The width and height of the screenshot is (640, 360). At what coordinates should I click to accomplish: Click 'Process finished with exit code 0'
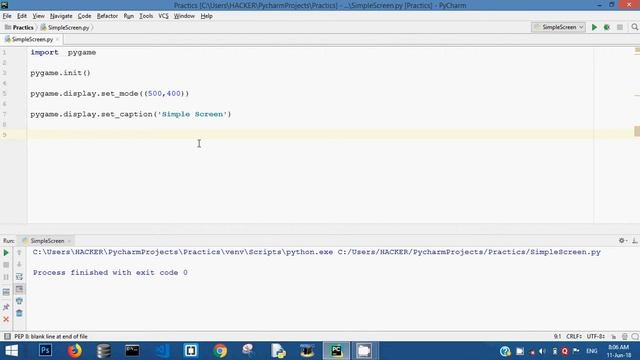point(110,272)
